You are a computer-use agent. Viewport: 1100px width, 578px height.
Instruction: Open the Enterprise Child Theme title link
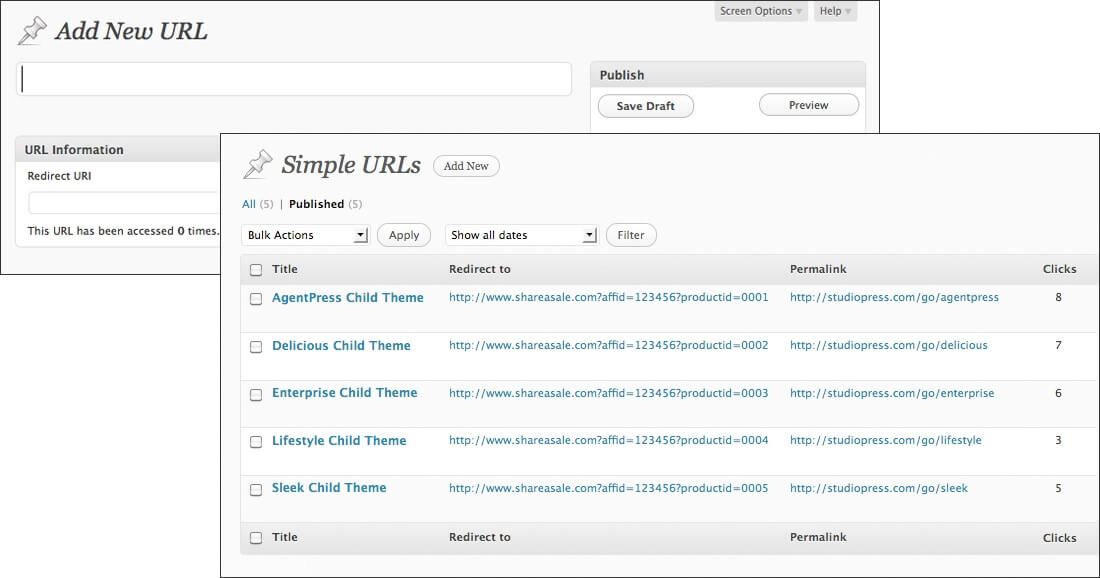tap(344, 393)
